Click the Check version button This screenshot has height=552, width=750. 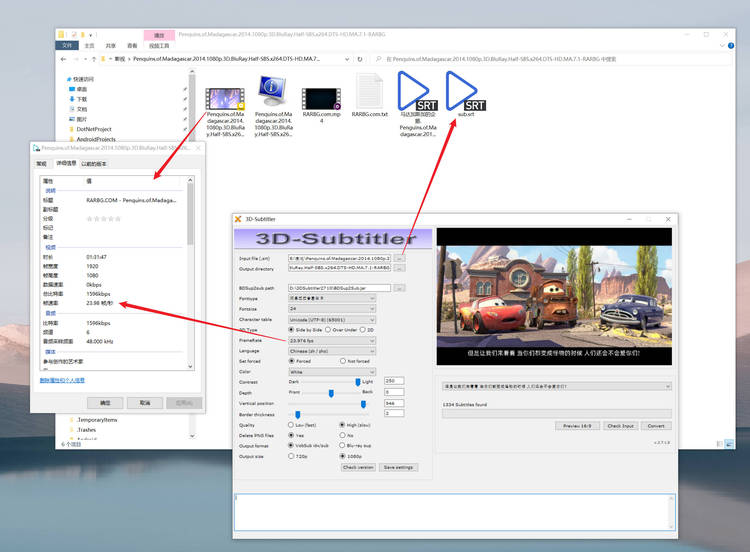358,467
